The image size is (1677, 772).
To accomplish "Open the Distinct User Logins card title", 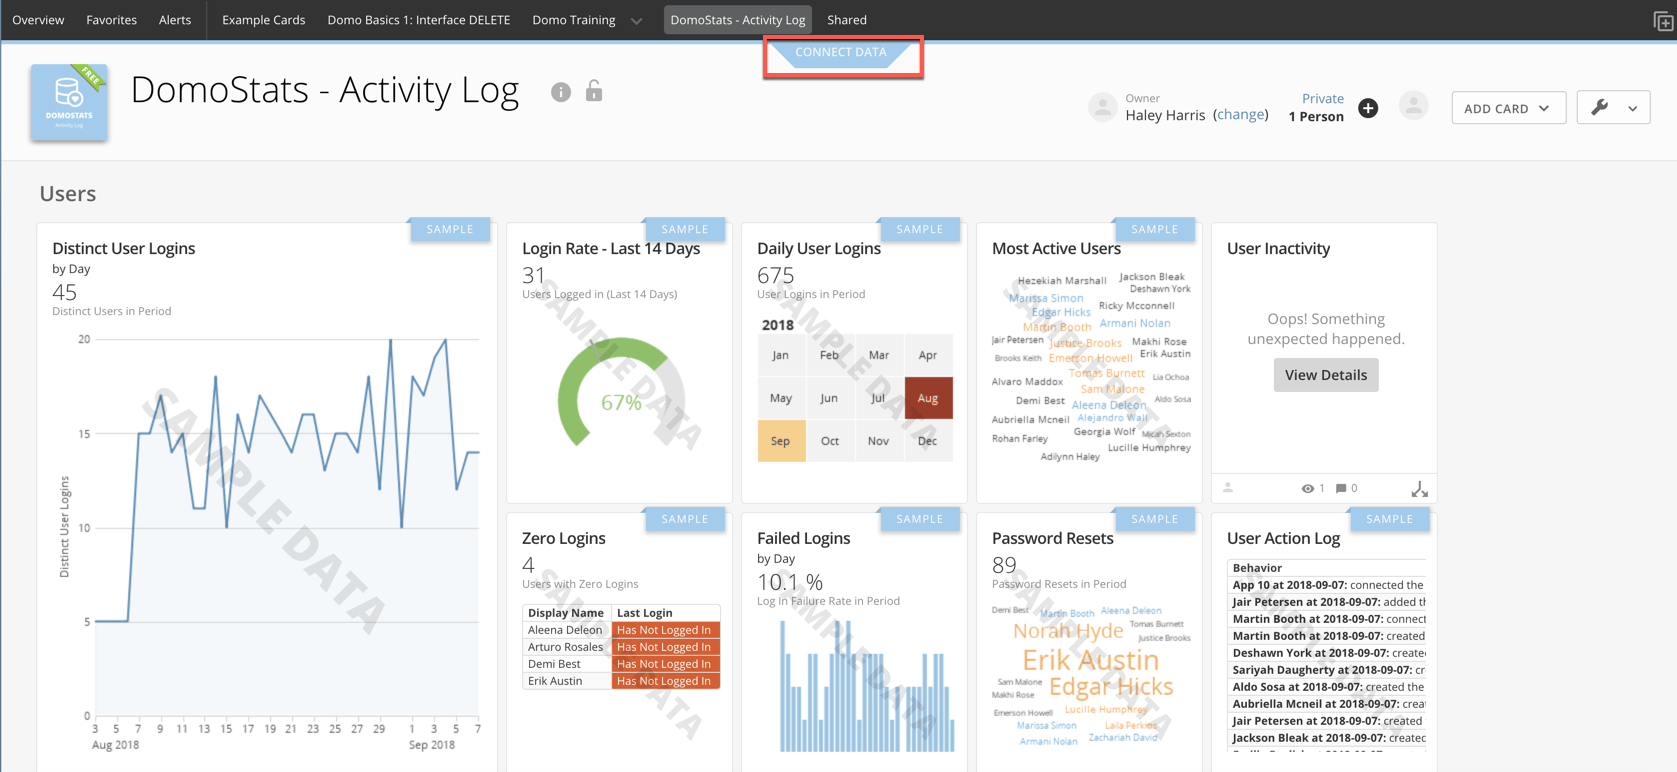I will click(124, 249).
